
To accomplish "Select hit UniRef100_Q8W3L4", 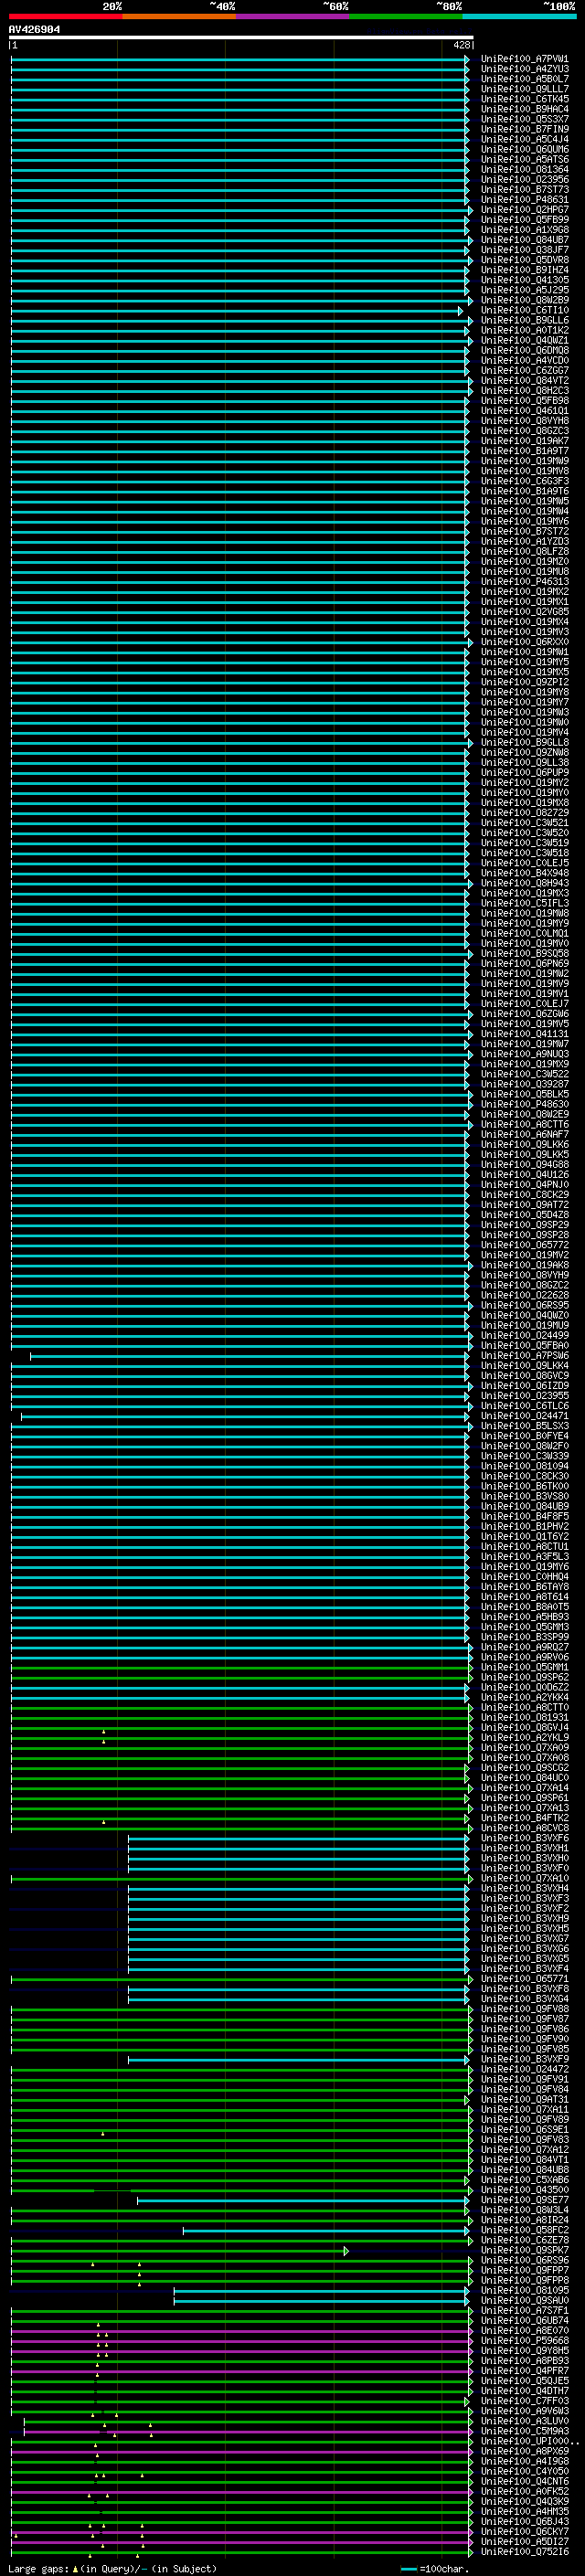I will [525, 2209].
